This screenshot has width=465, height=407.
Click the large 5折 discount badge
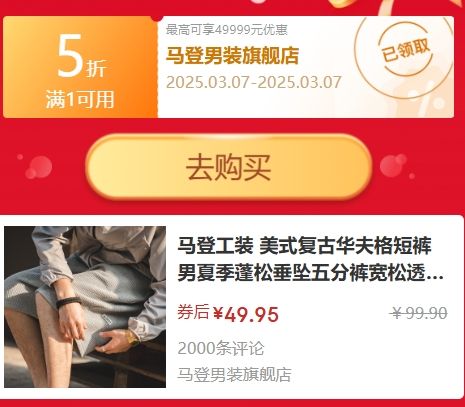point(82,57)
